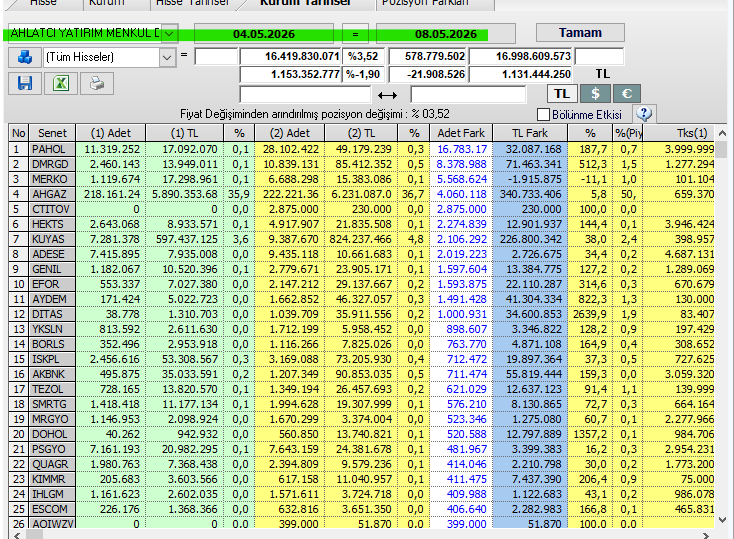Click horizontal scrollbar right arrow
This screenshot has width=734, height=539.
[706, 535]
